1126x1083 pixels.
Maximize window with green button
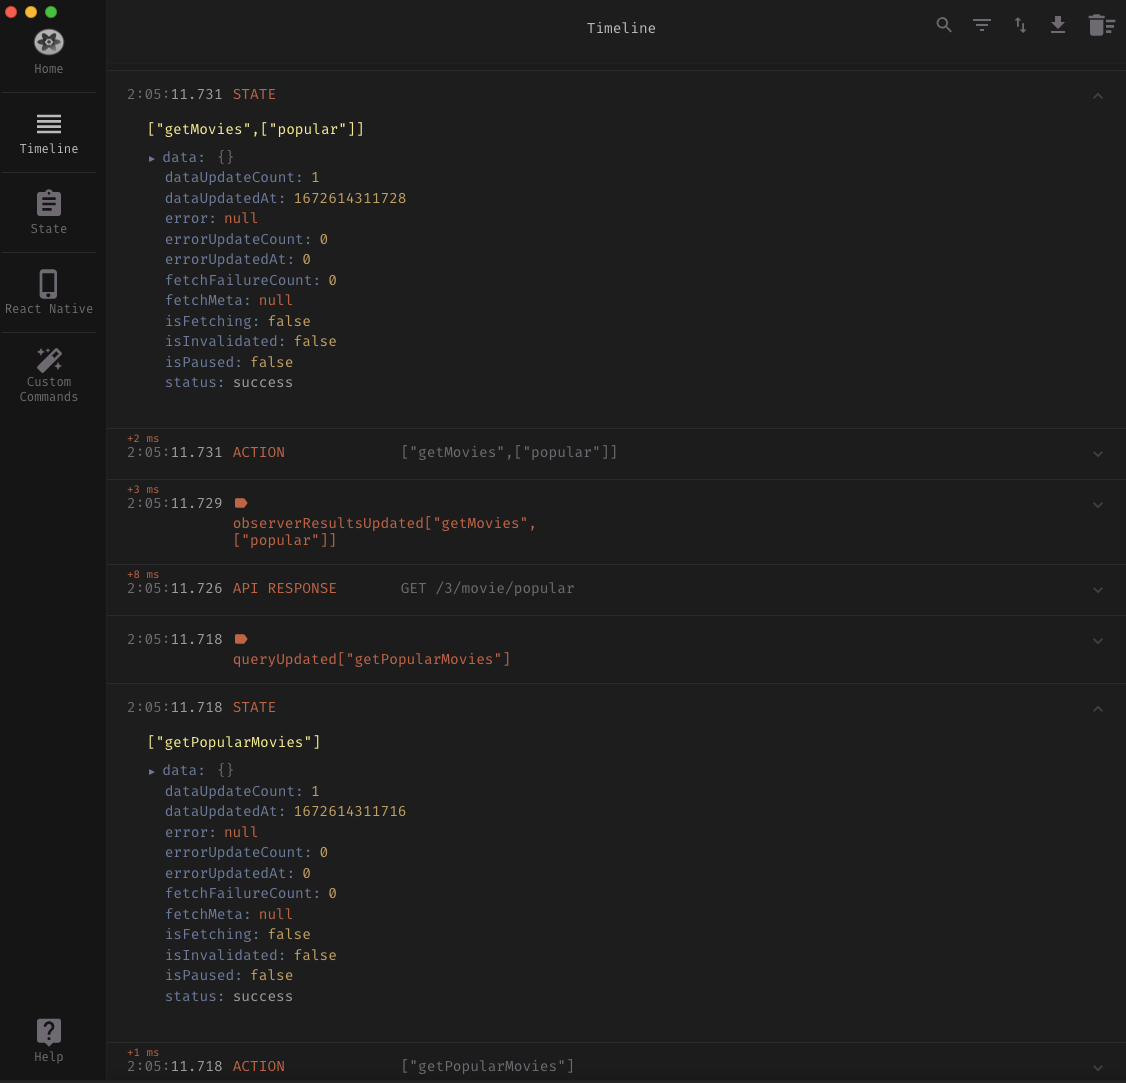tap(51, 11)
